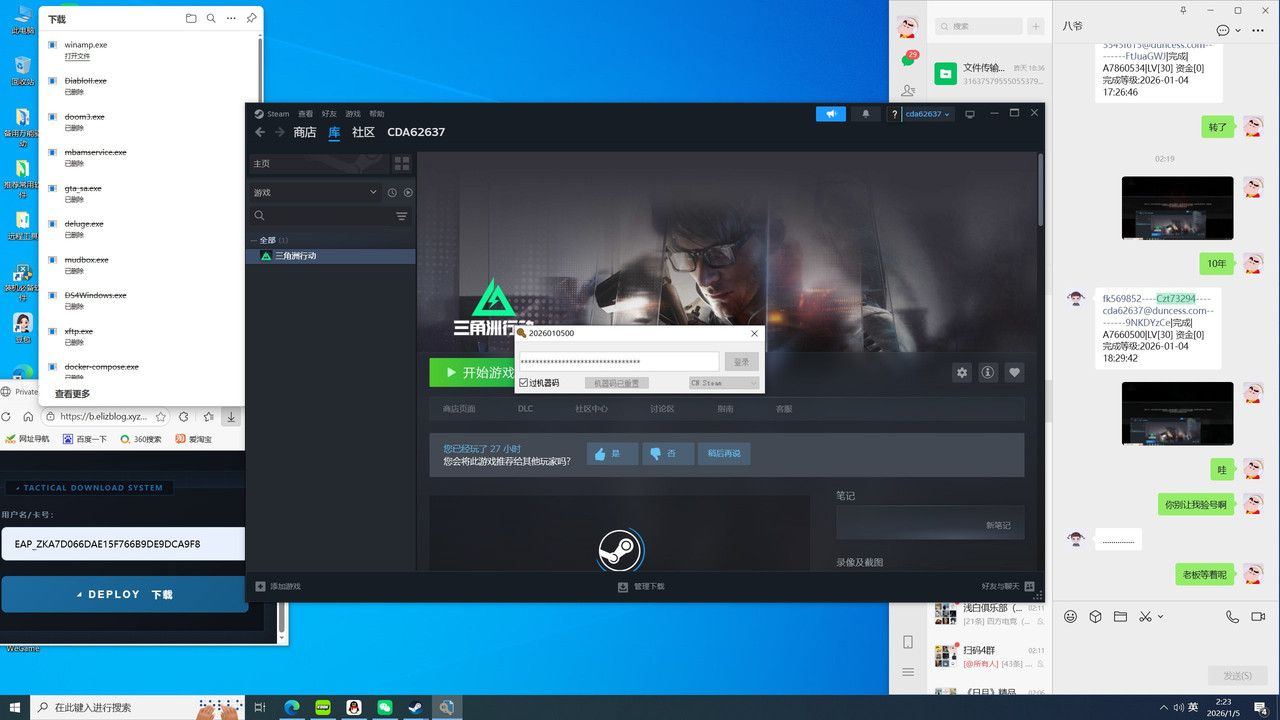The image size is (1280, 720).
Task: Click WeChat chat more options ellipsis
Action: [1258, 30]
